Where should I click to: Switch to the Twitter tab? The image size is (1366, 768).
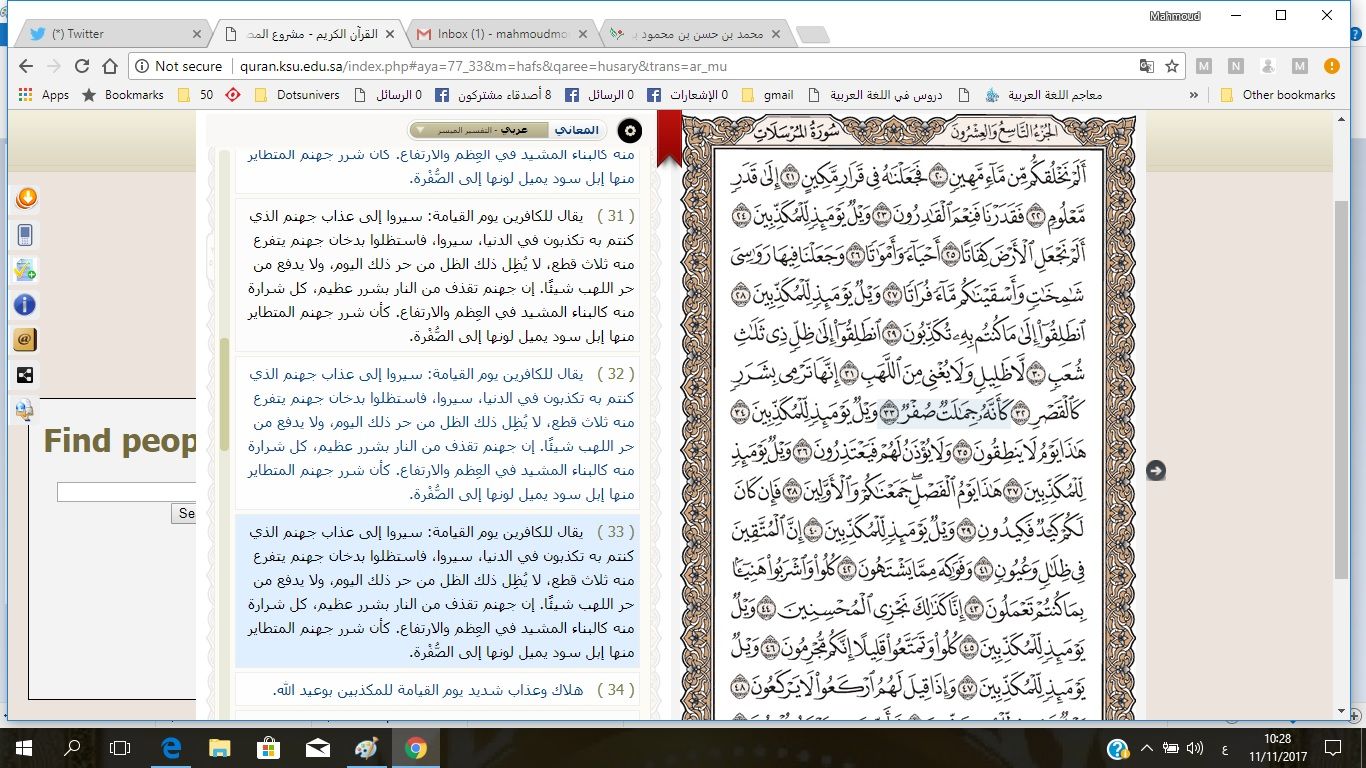tap(110, 34)
